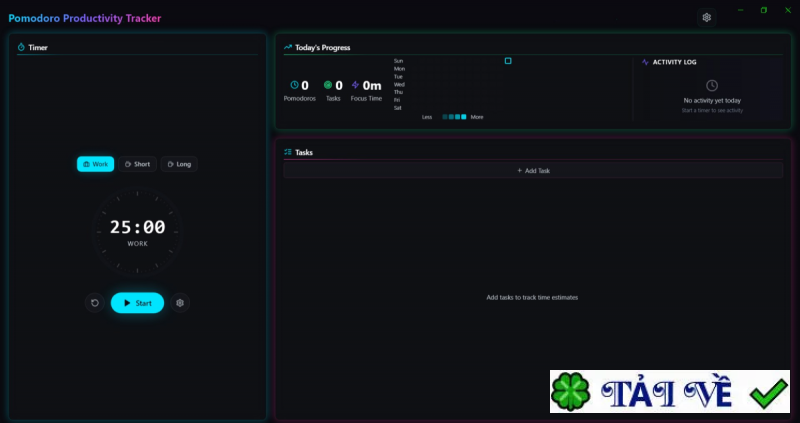Click the 'No activity yet today' text
The width and height of the screenshot is (800, 423).
click(x=712, y=101)
